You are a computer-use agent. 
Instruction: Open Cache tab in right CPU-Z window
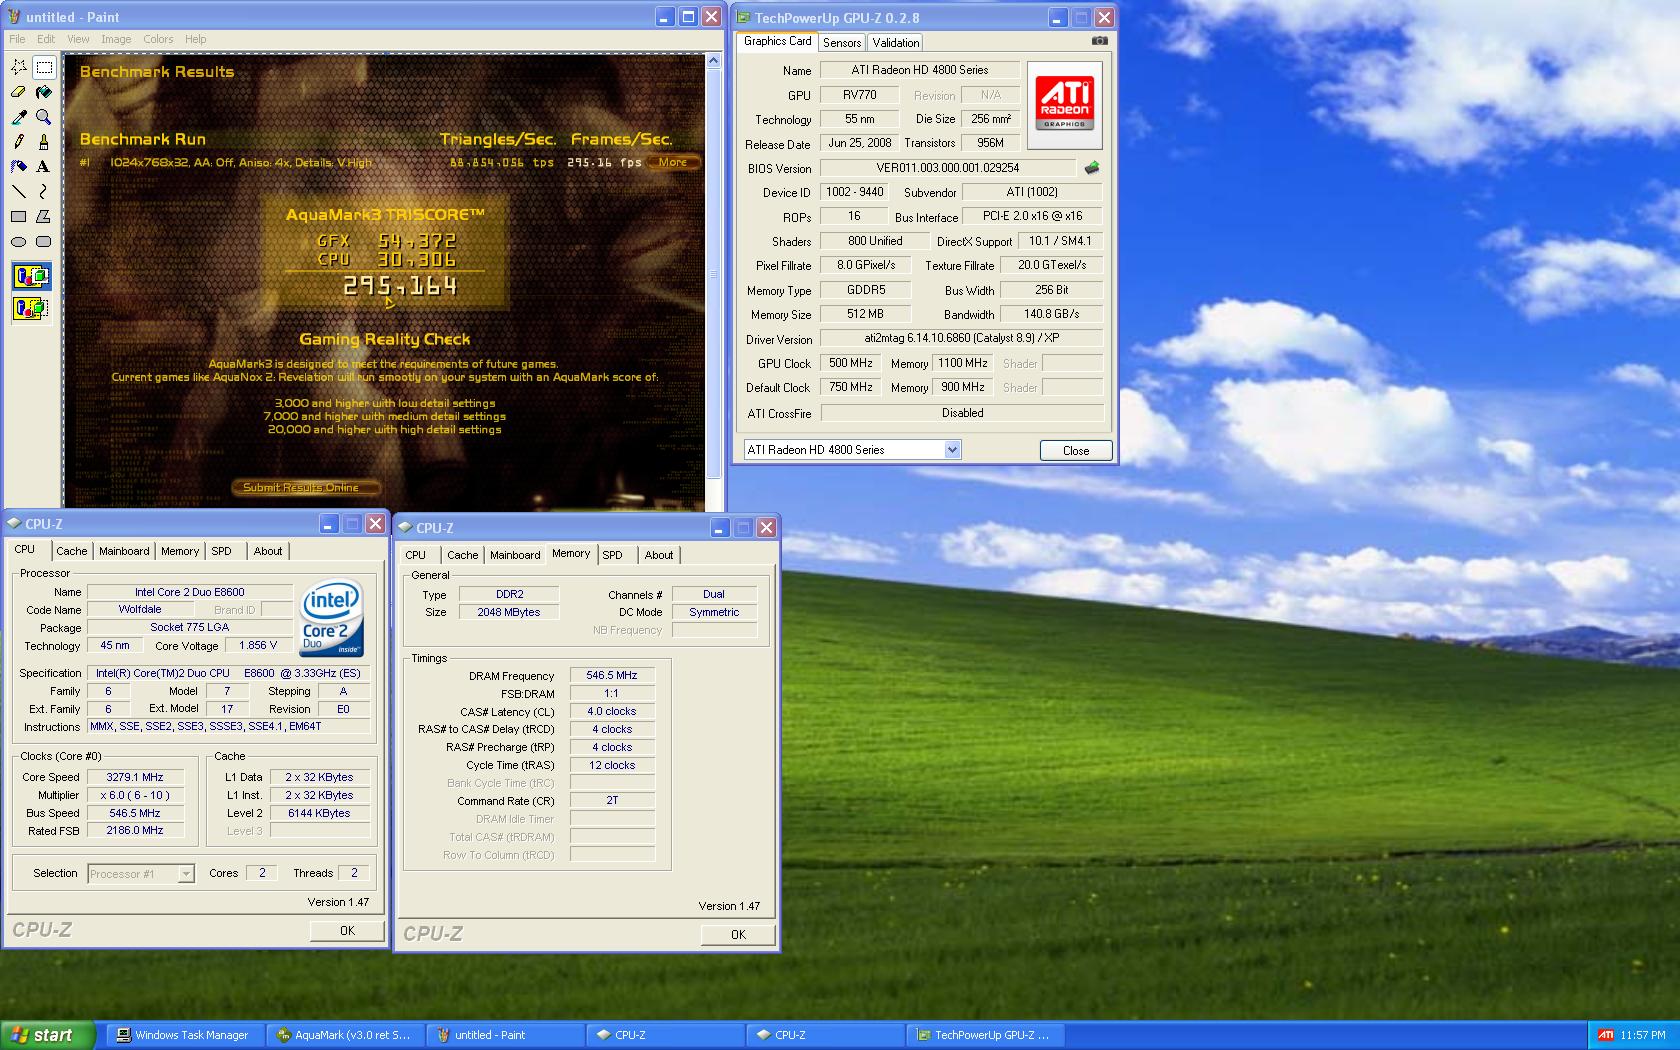(462, 555)
